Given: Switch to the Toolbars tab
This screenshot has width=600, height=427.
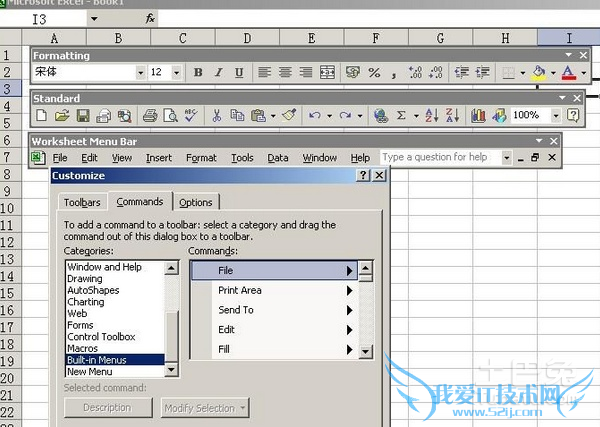Looking at the screenshot, I should tap(82, 202).
